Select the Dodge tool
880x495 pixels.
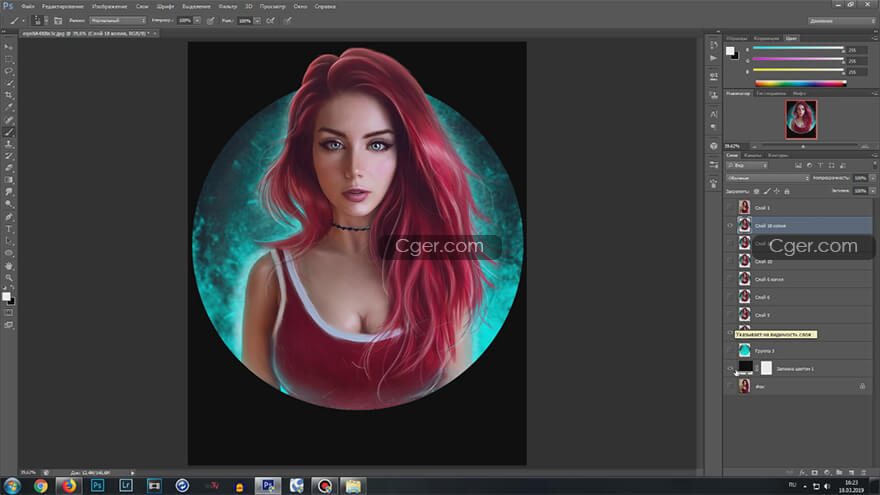[x=8, y=204]
